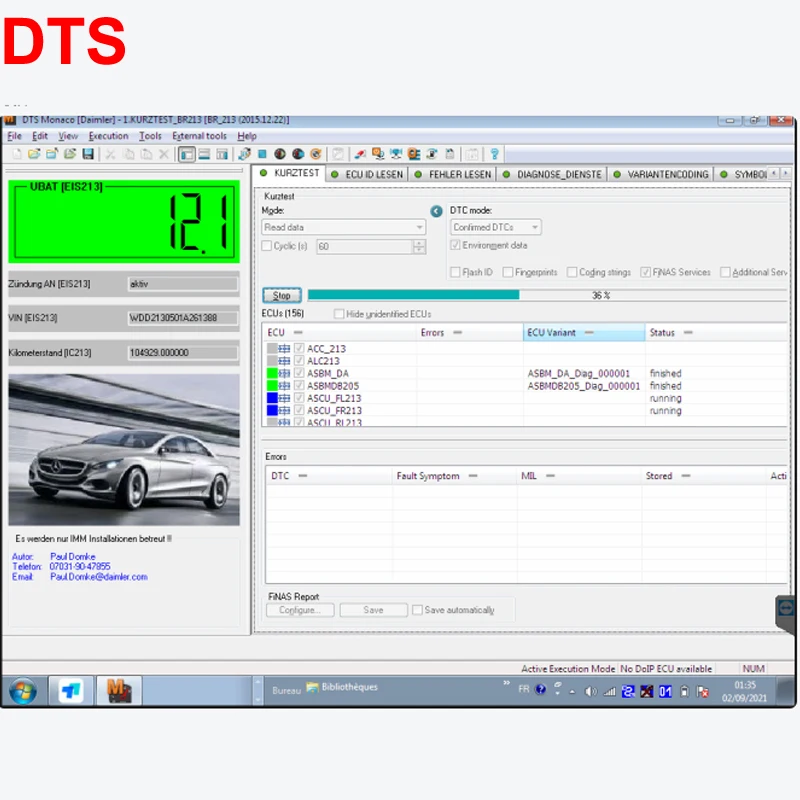Enable the Cyclic (s) checkbox
Viewport: 800px width, 800px height.
click(266, 246)
